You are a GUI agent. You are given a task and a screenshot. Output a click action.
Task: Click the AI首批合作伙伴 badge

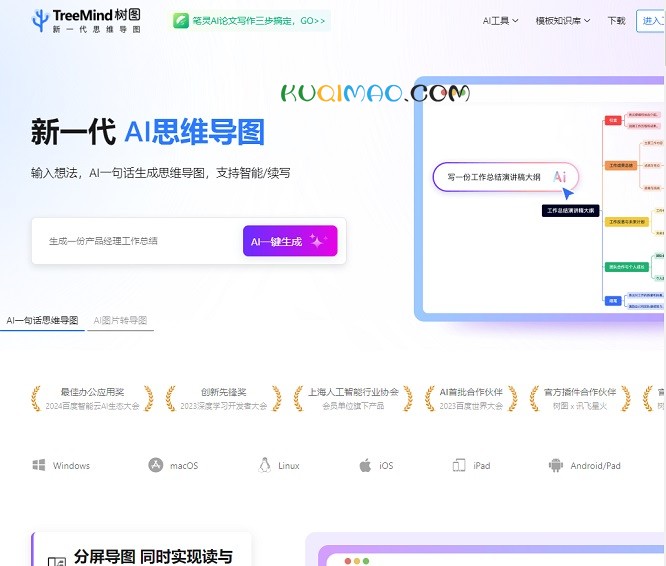tap(471, 398)
